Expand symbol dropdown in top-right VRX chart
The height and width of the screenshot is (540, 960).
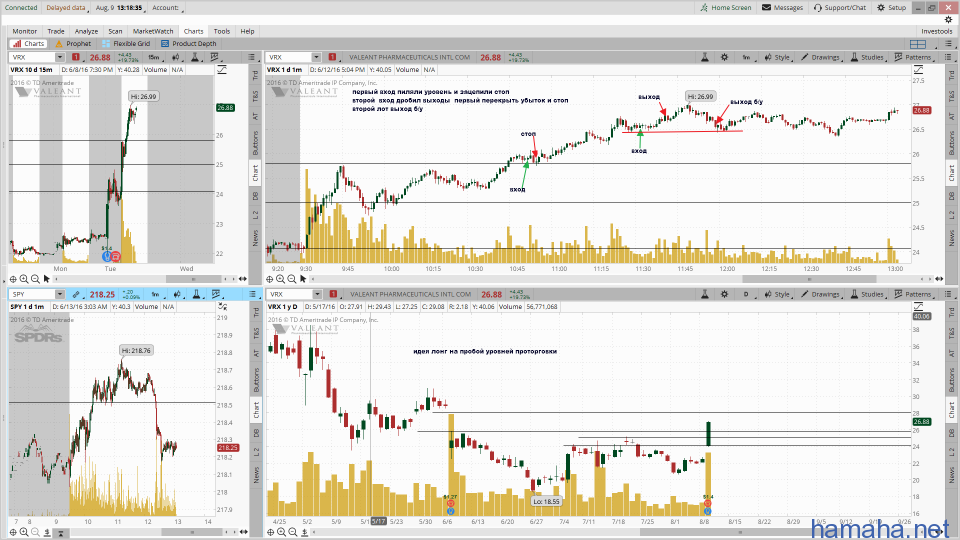pos(316,57)
